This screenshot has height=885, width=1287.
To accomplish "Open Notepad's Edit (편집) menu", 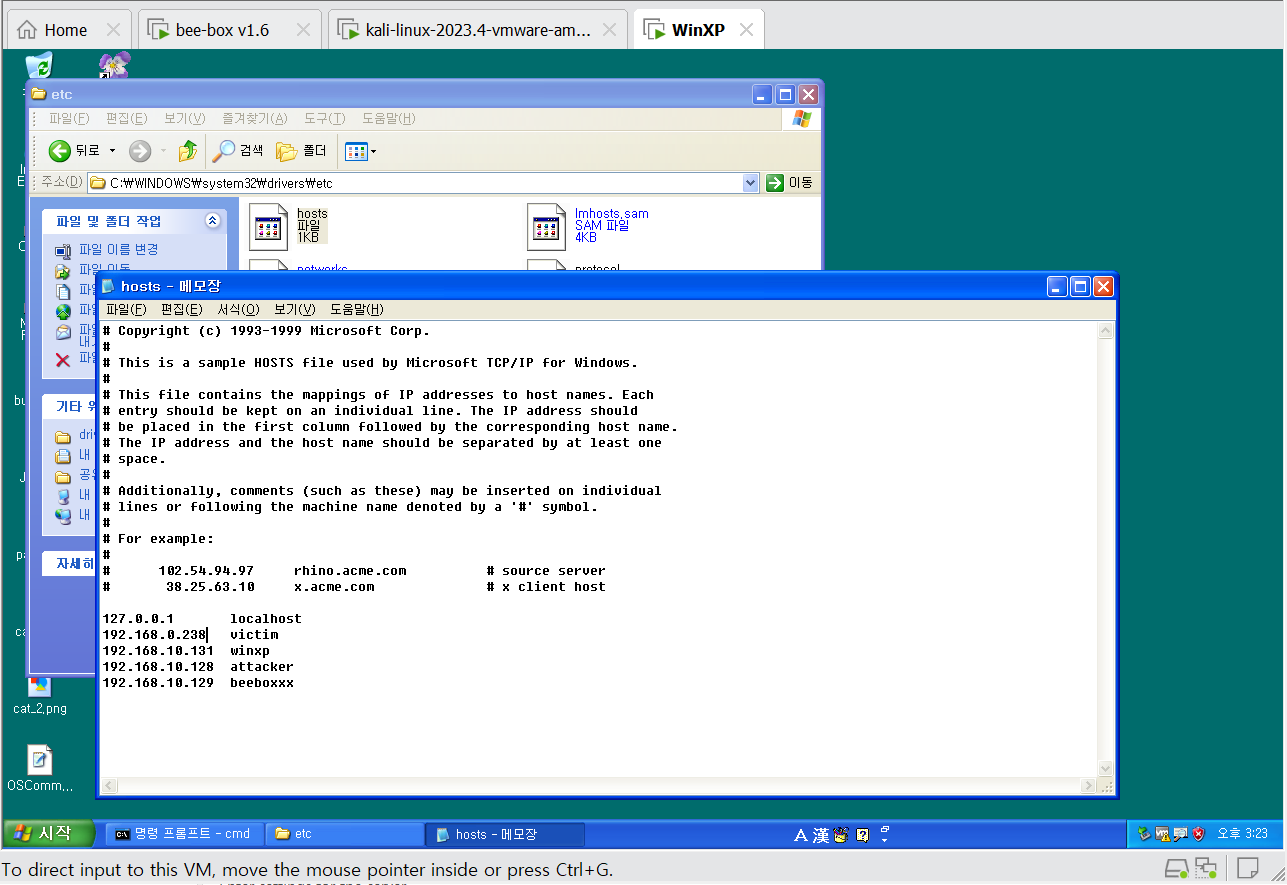I will tap(181, 309).
